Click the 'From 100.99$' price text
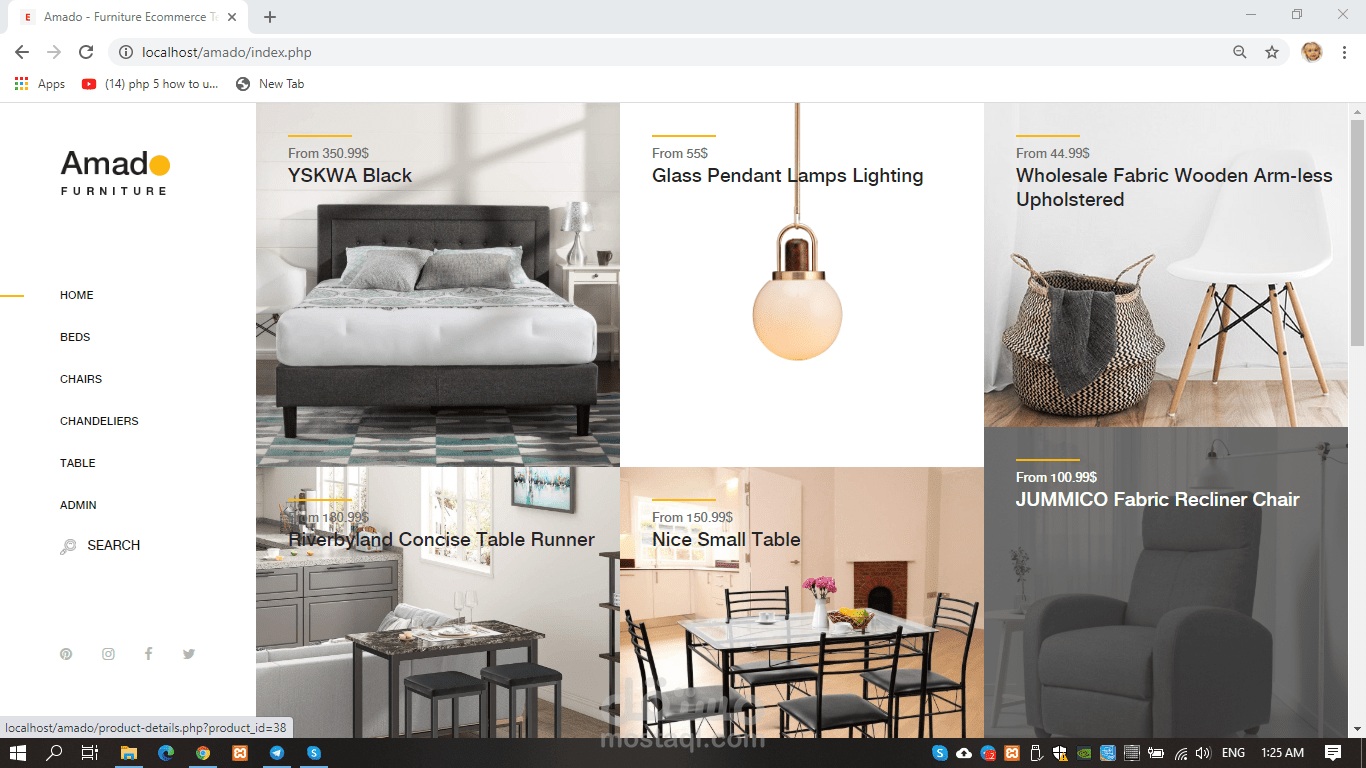This screenshot has height=768, width=1366. (x=1056, y=477)
